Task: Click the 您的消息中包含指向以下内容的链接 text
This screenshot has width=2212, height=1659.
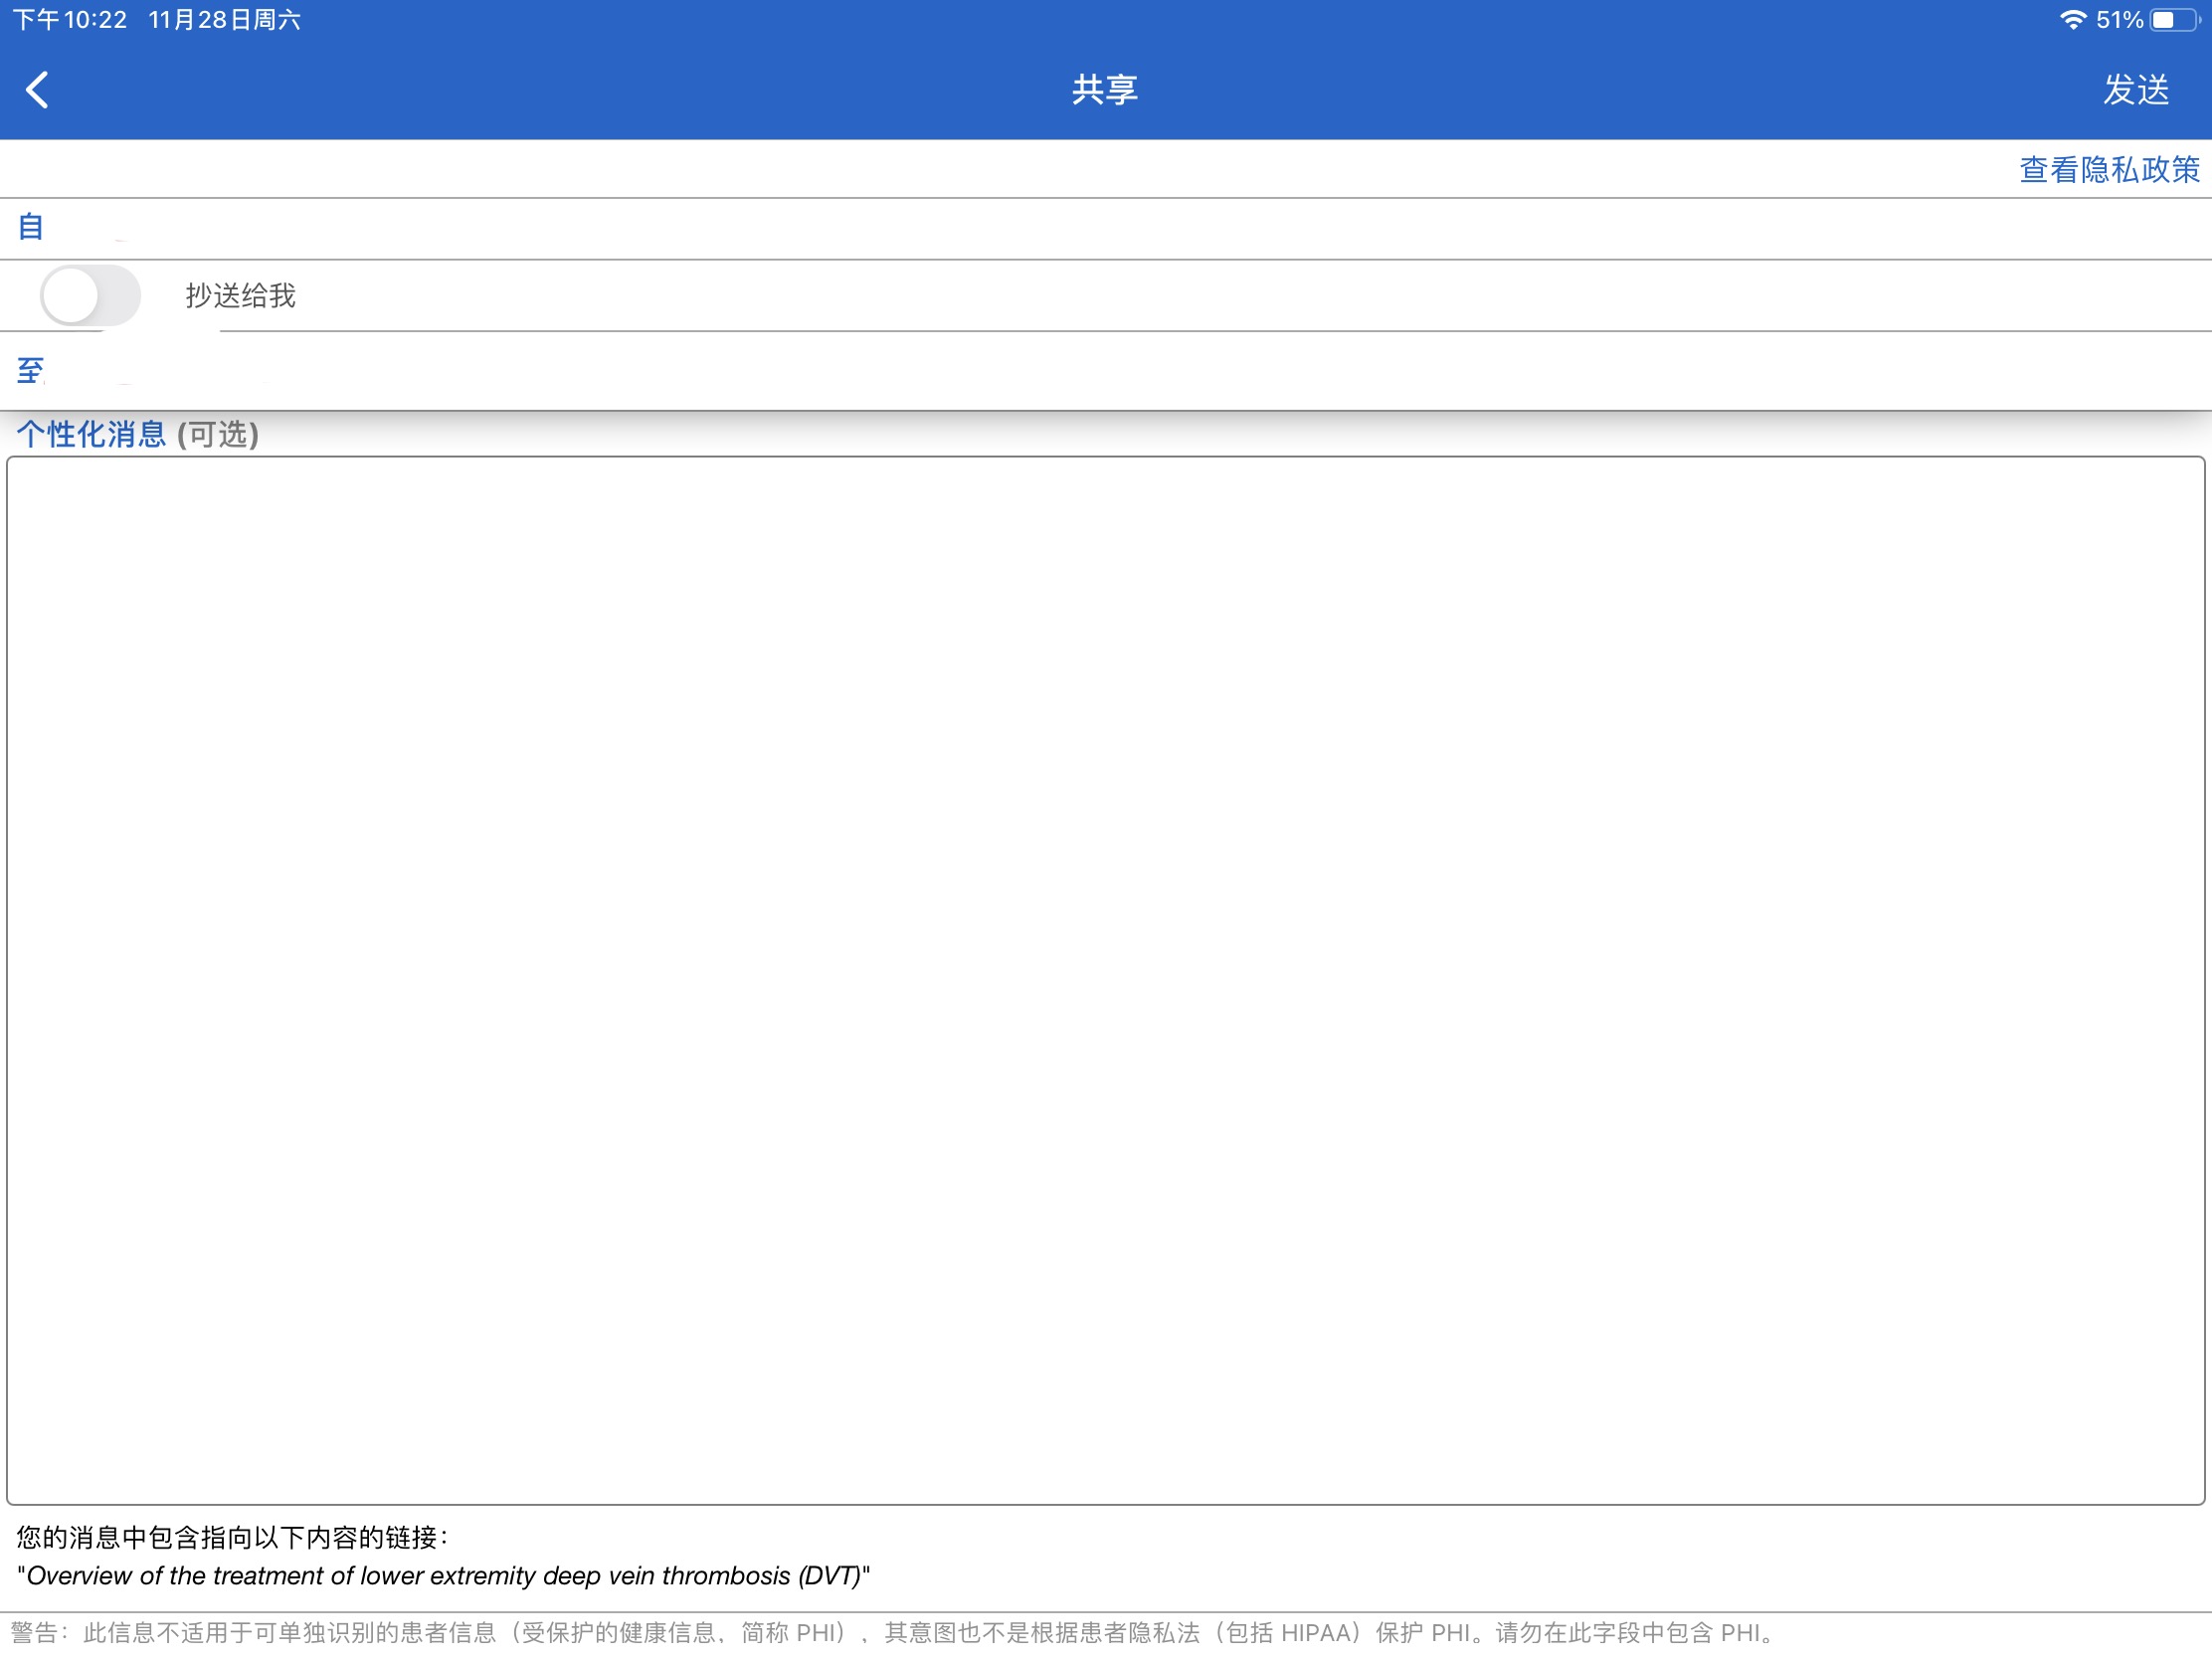Action: [232, 1537]
